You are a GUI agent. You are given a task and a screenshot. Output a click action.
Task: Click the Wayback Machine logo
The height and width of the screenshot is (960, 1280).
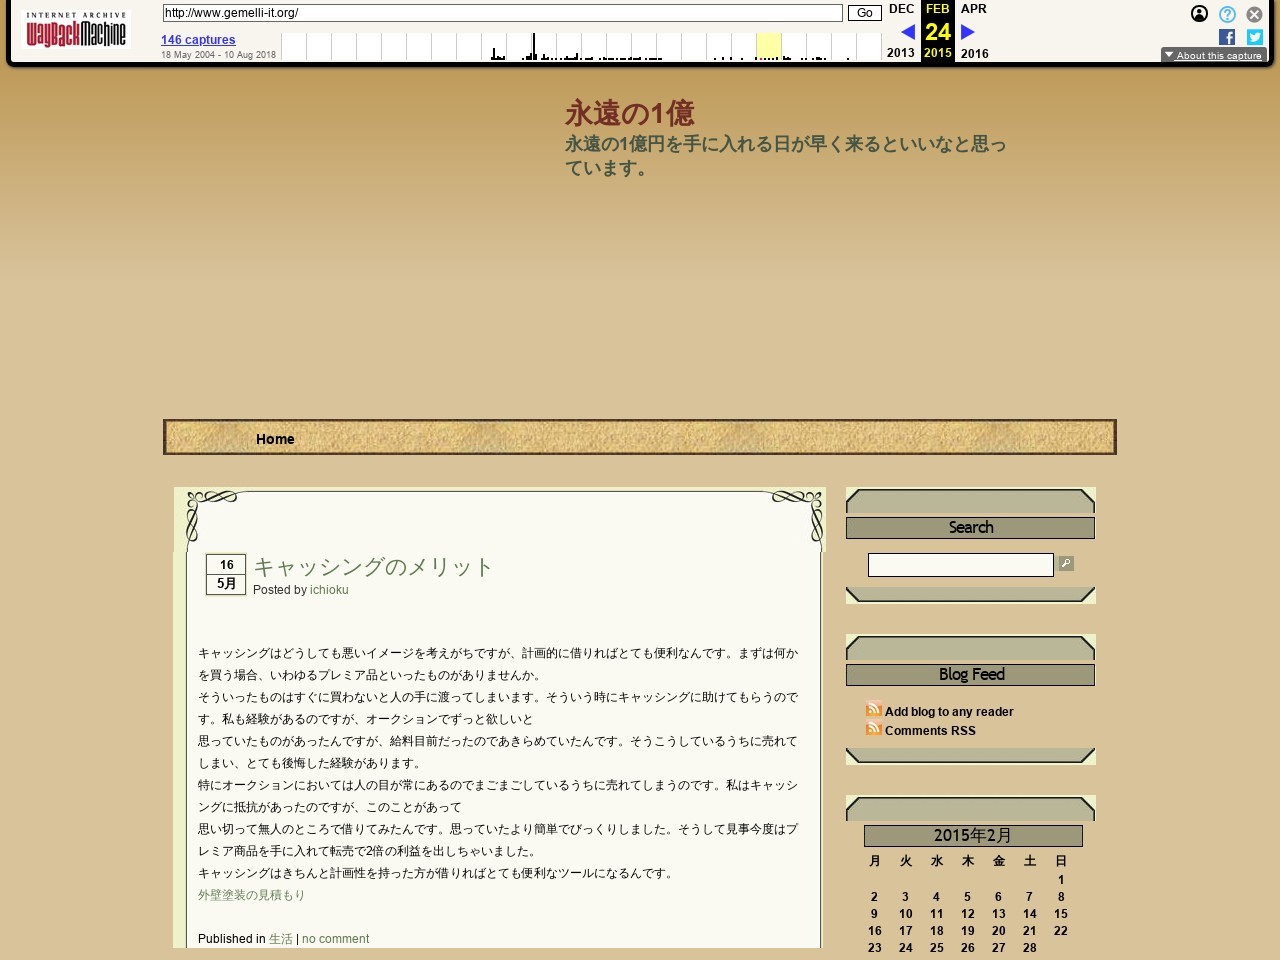pyautogui.click(x=76, y=31)
